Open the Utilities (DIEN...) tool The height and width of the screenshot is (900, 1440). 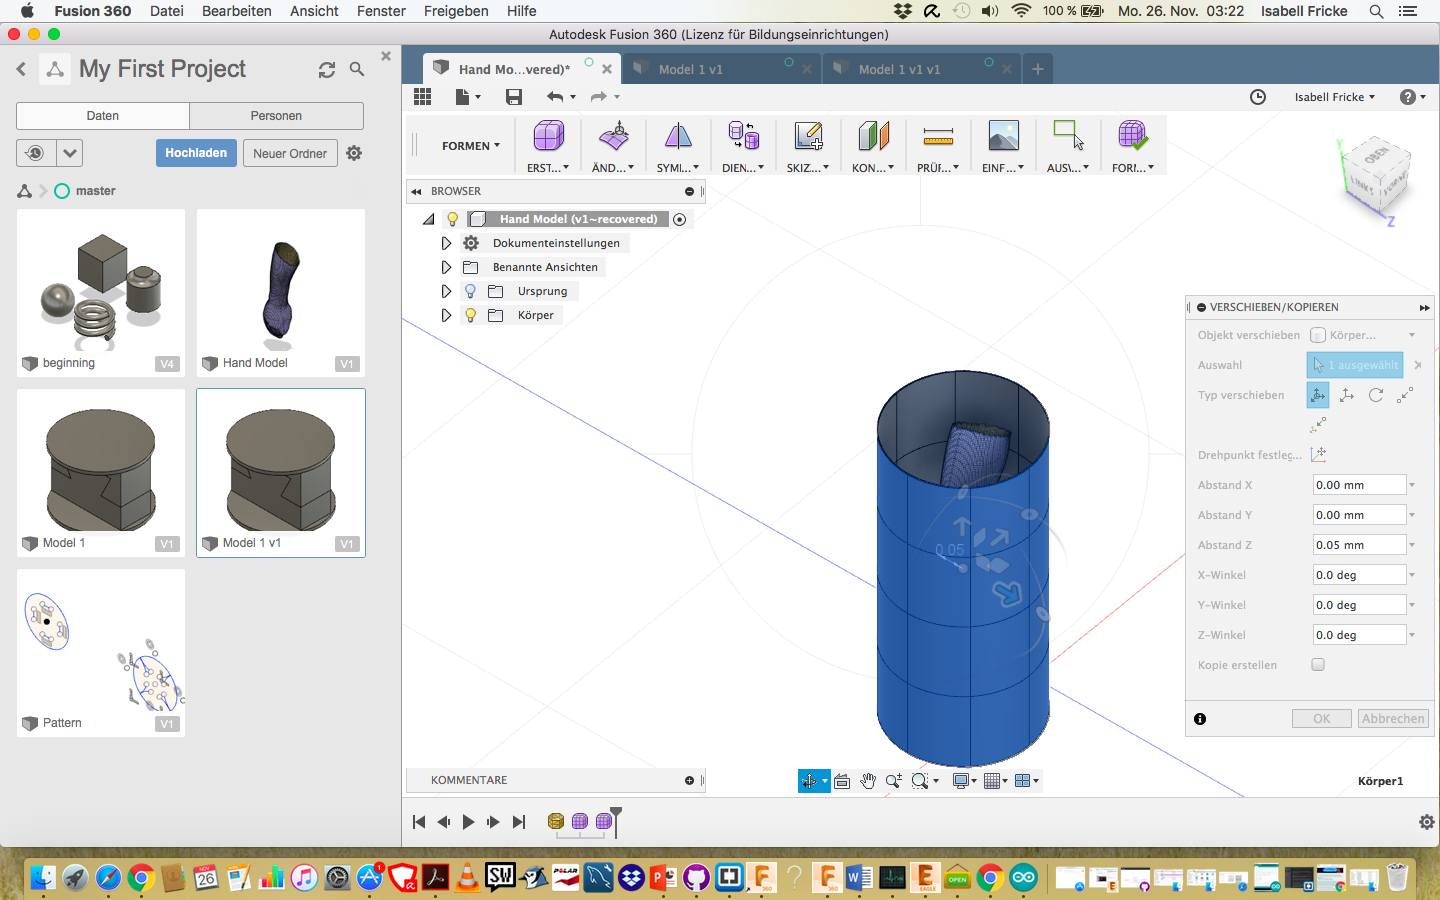[x=743, y=136]
